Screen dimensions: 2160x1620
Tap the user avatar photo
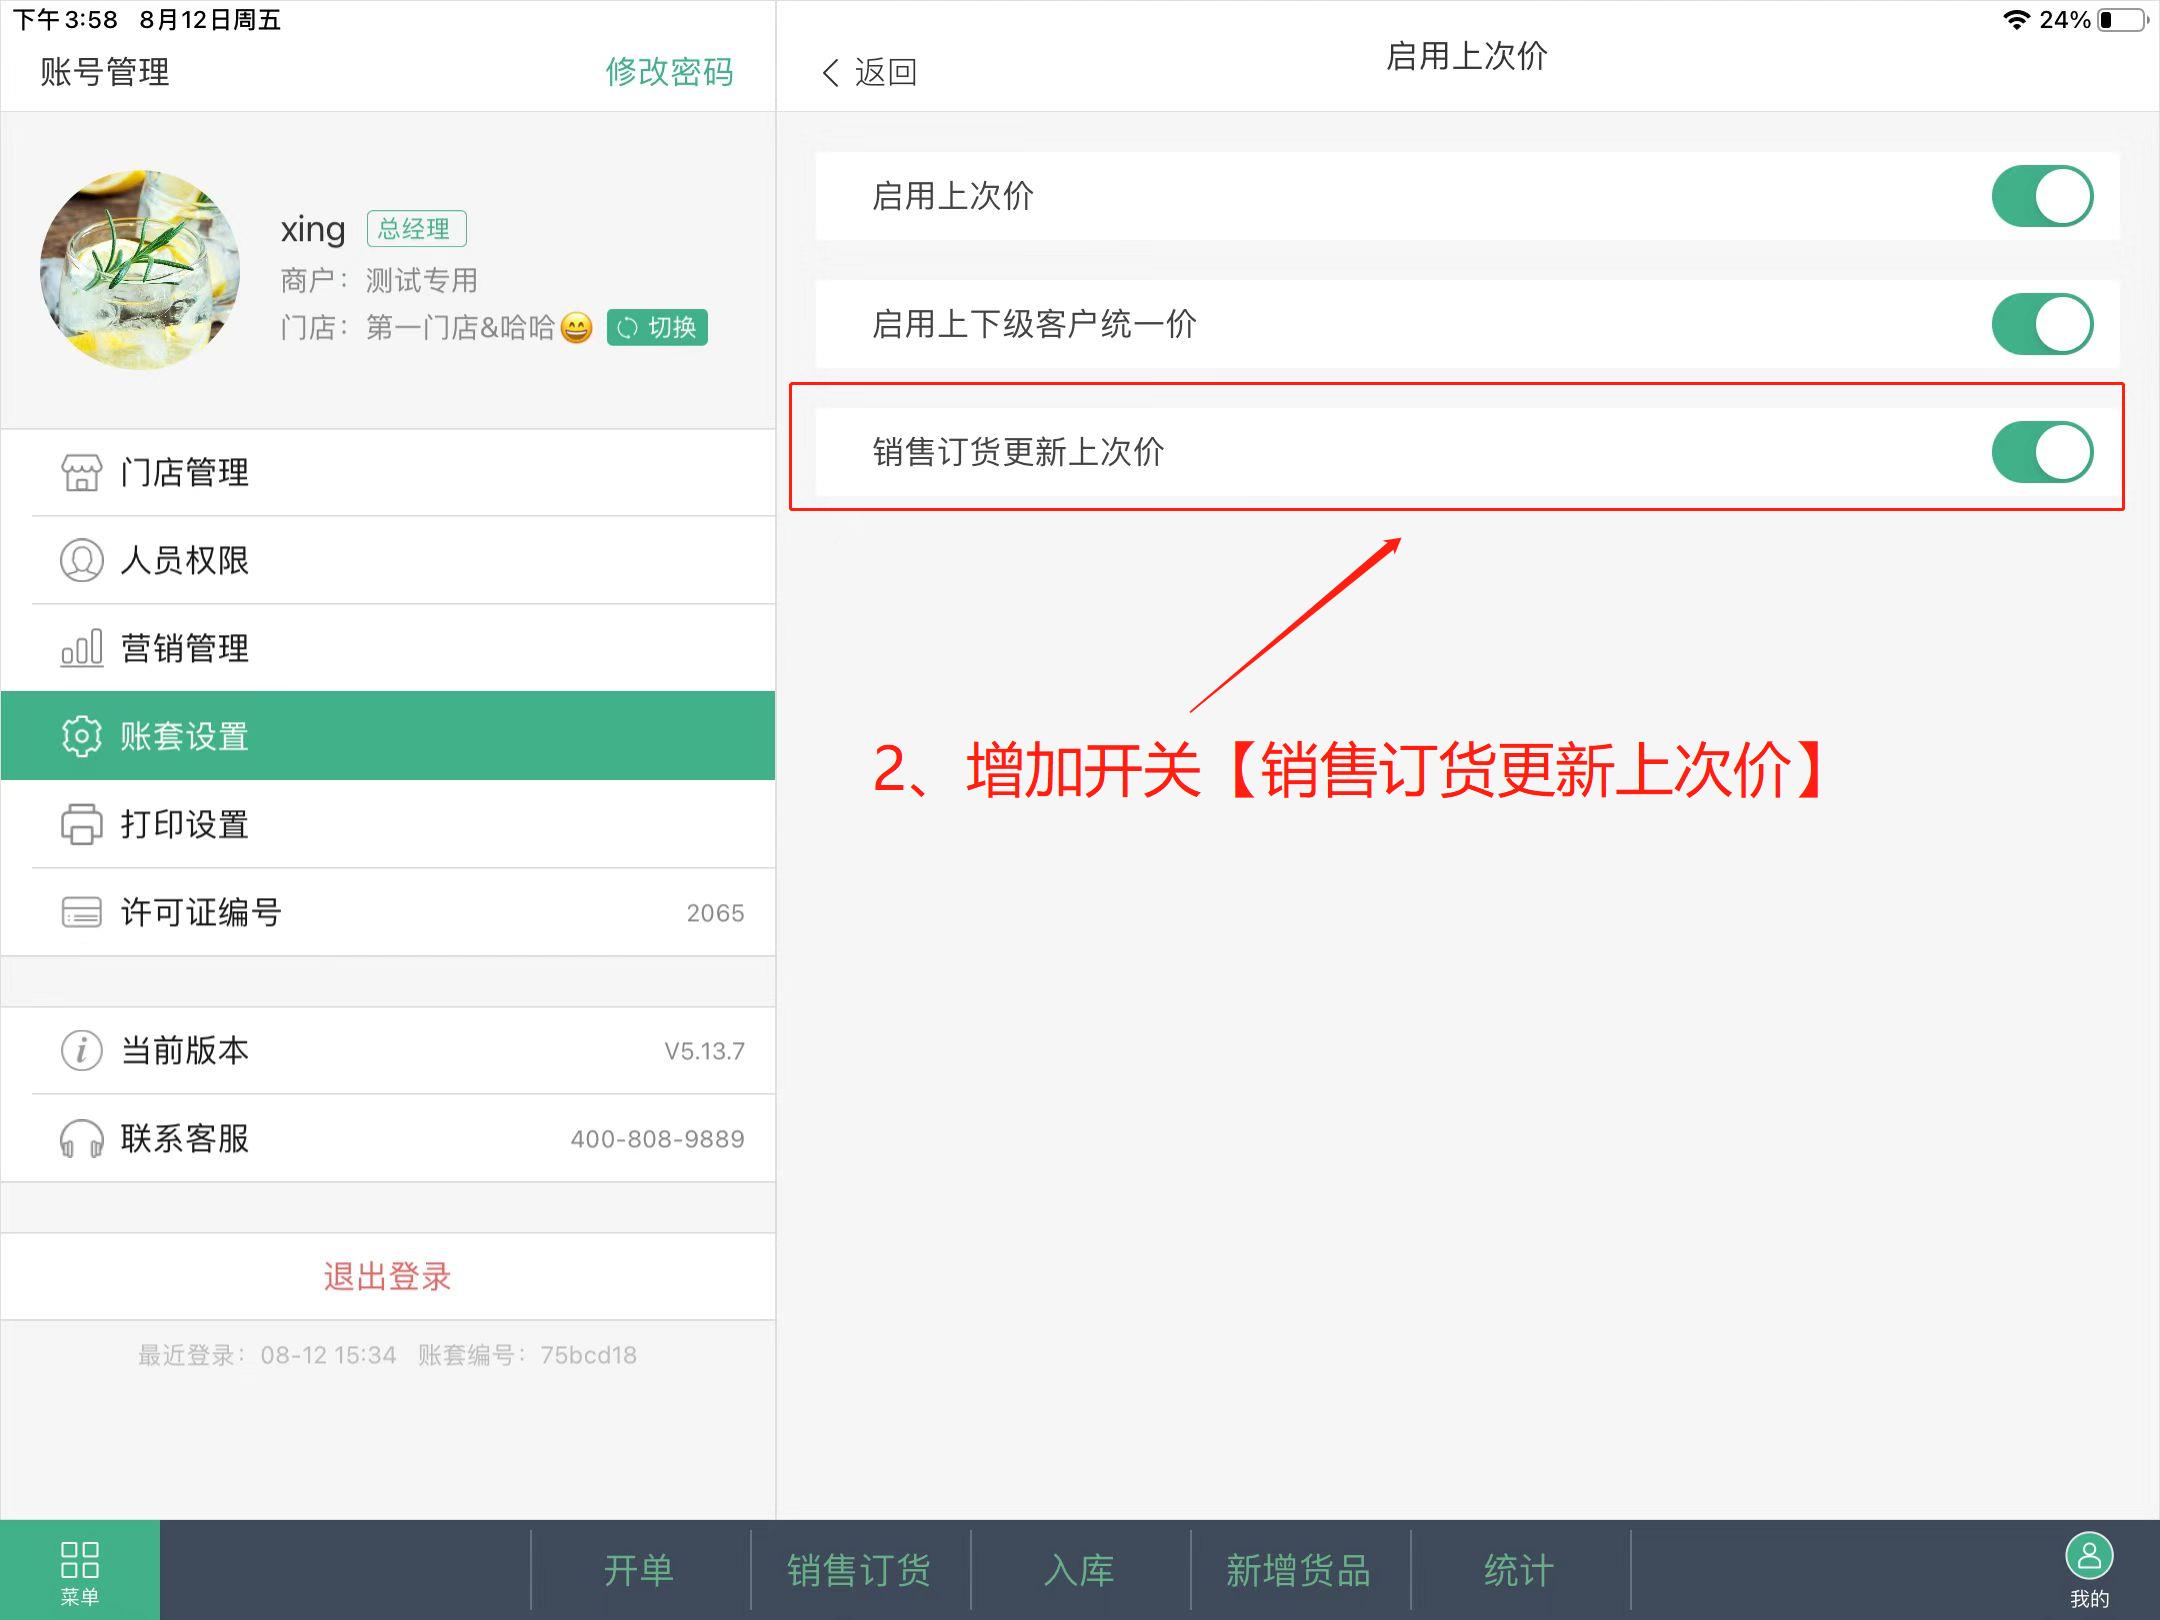140,270
